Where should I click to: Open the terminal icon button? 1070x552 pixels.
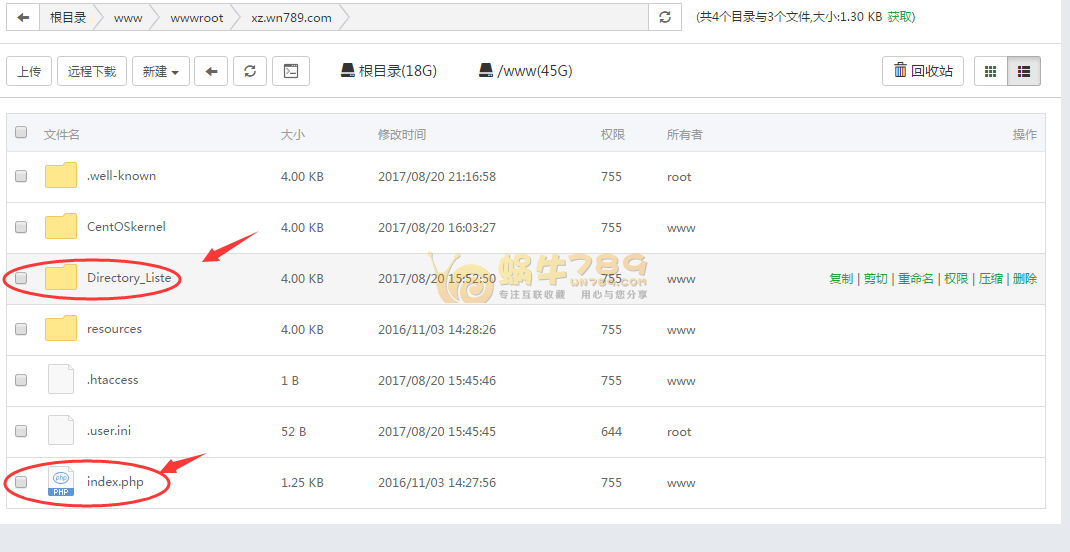(291, 71)
